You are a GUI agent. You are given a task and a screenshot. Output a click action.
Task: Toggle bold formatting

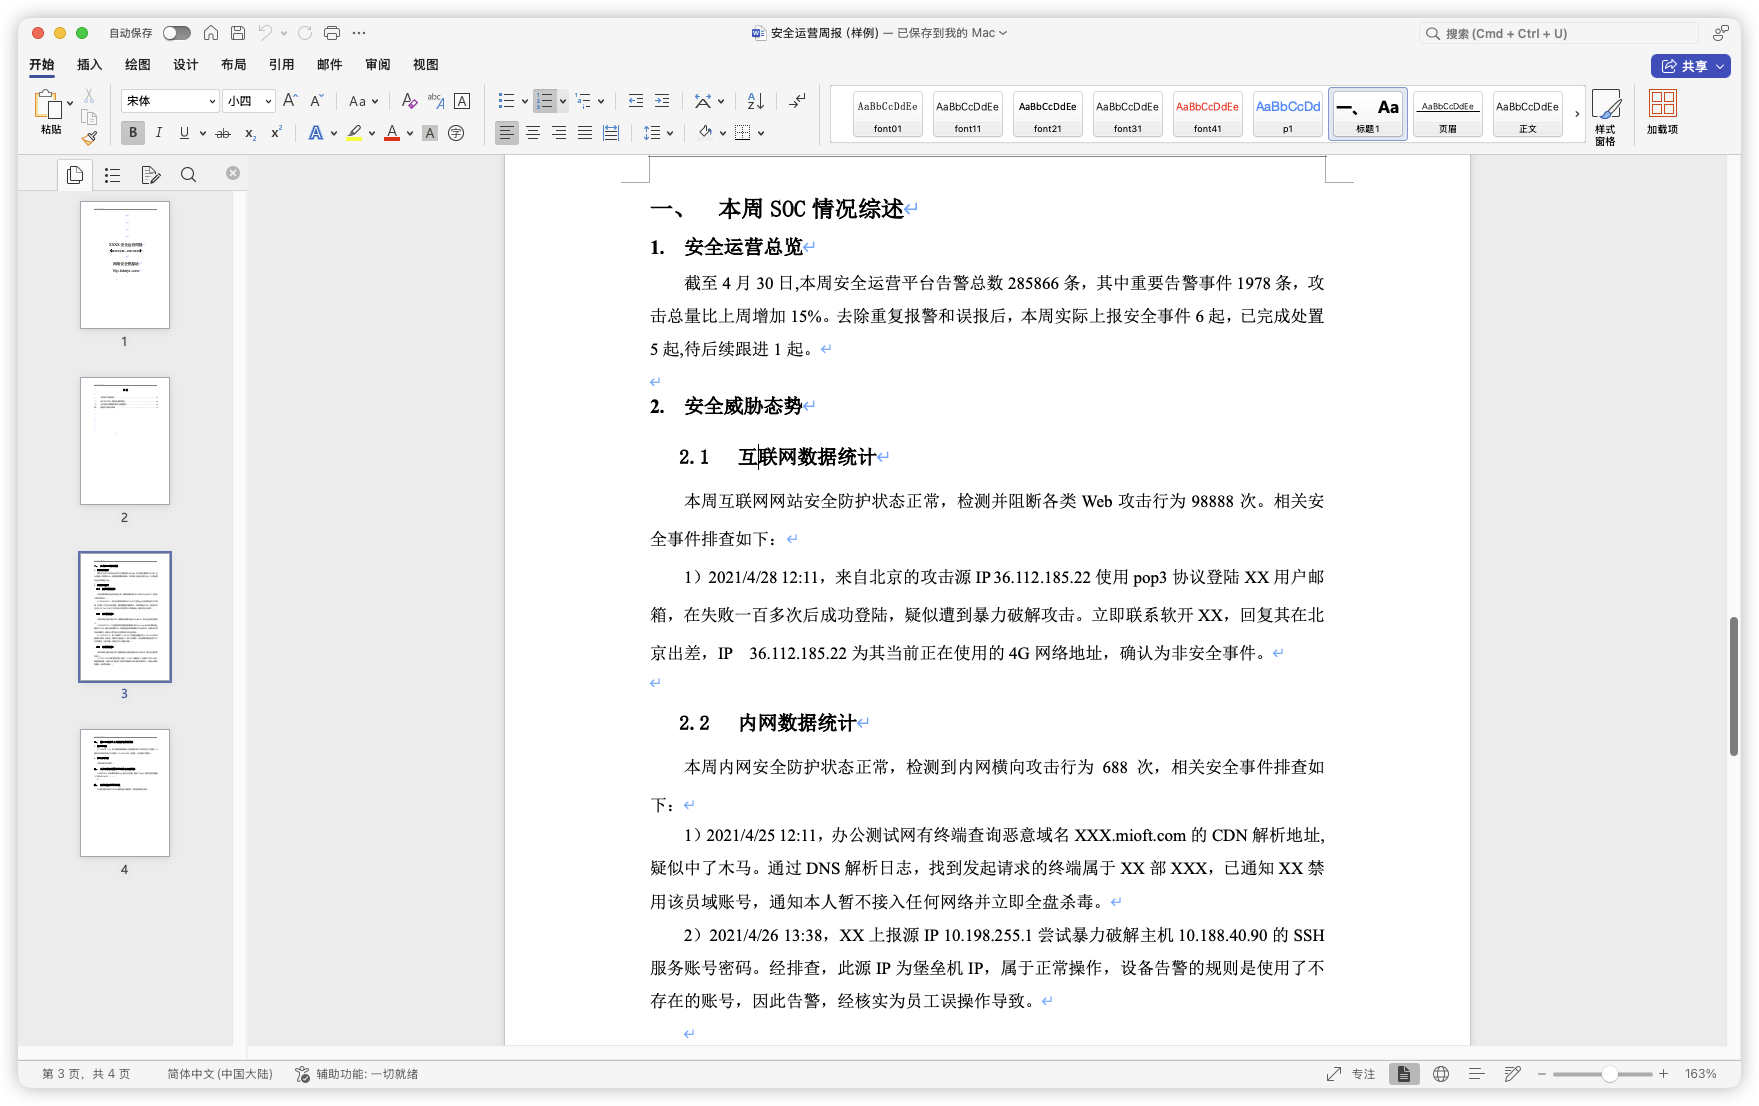pyautogui.click(x=132, y=132)
